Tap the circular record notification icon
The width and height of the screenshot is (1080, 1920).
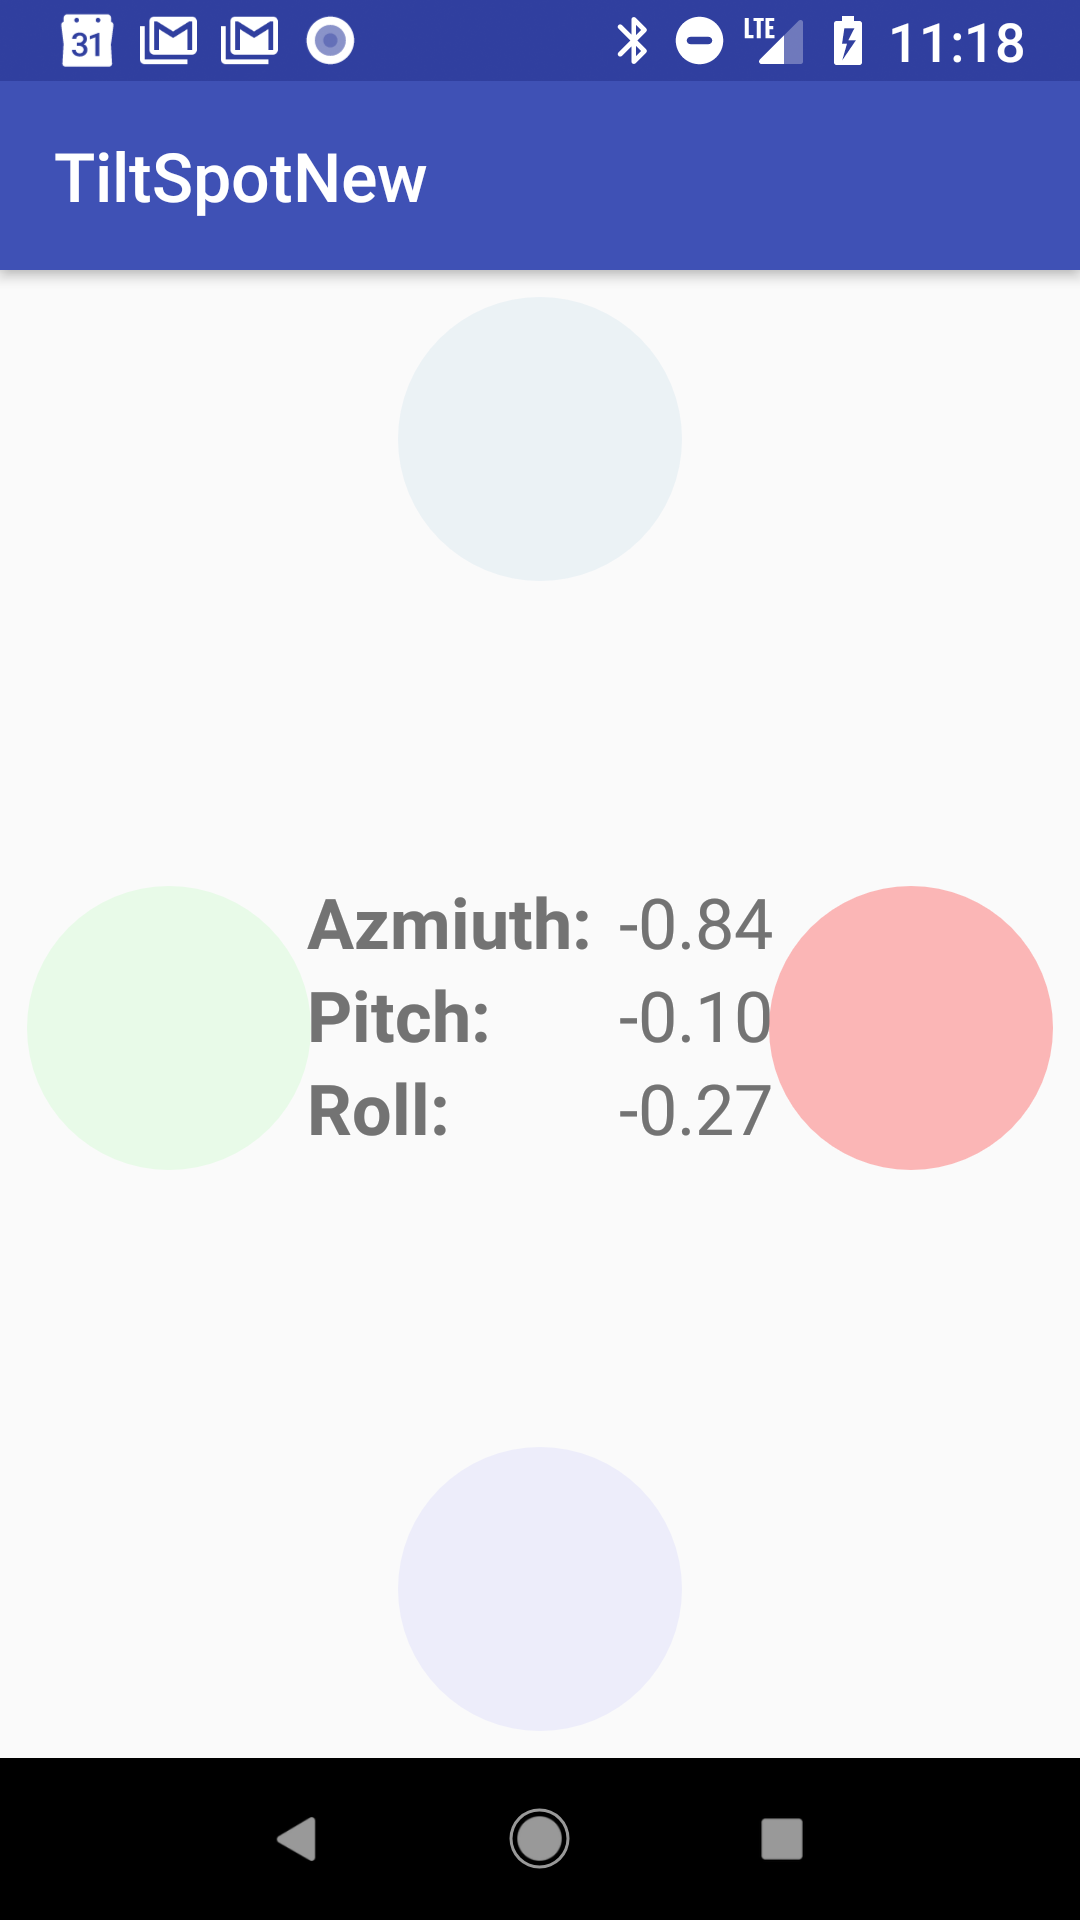[330, 41]
